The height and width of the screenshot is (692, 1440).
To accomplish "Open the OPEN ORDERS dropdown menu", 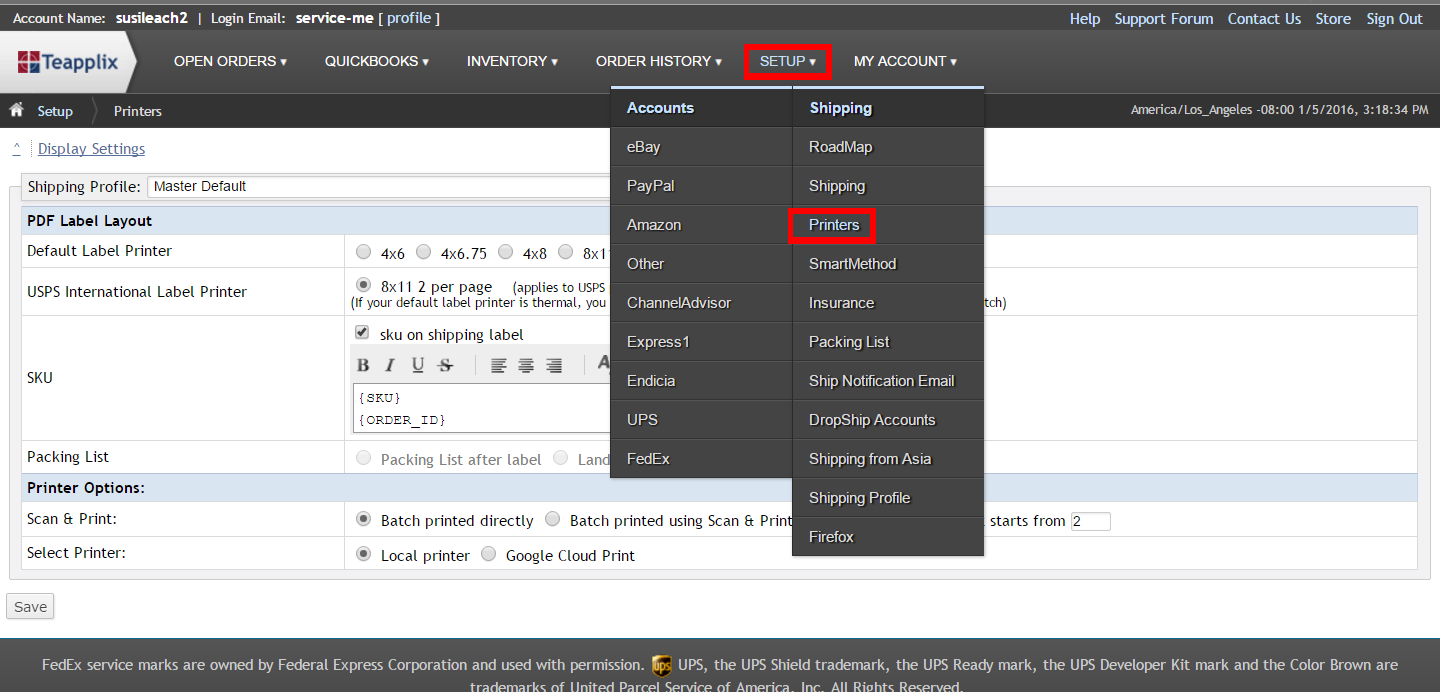I will [x=230, y=62].
